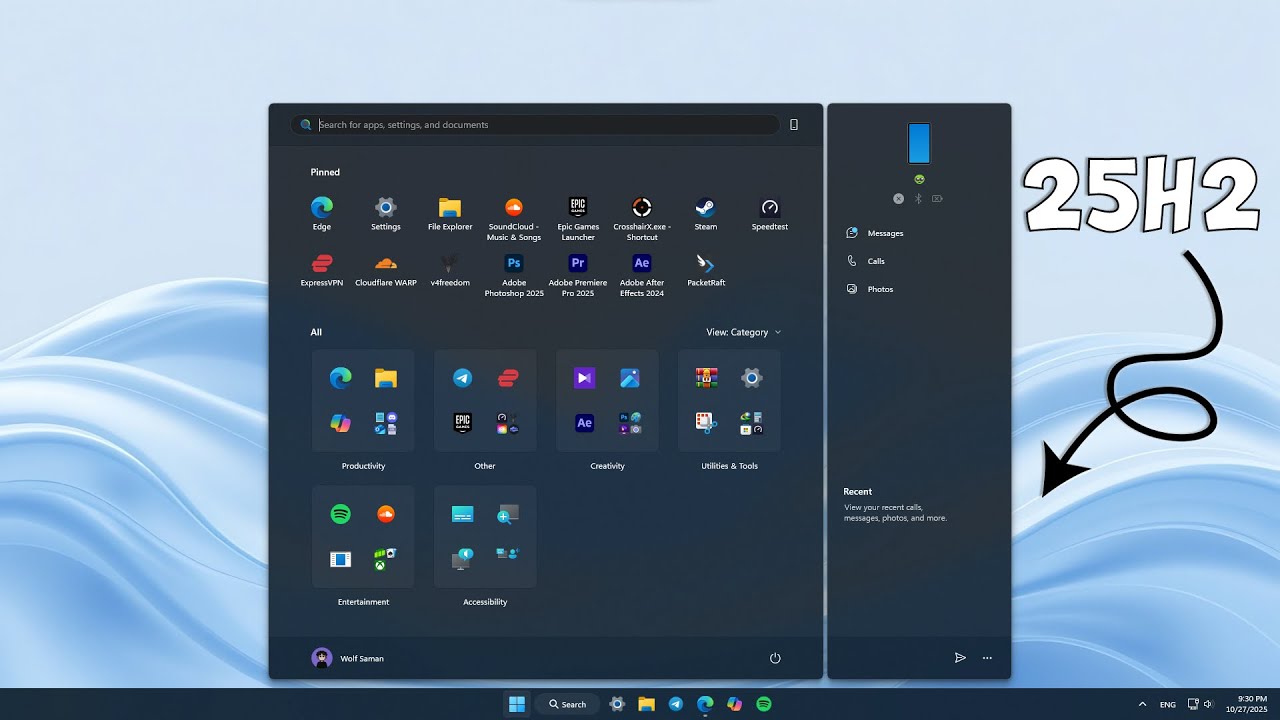This screenshot has width=1280, height=720.
Task: Launch the PacketRaft pinned app
Action: [706, 269]
